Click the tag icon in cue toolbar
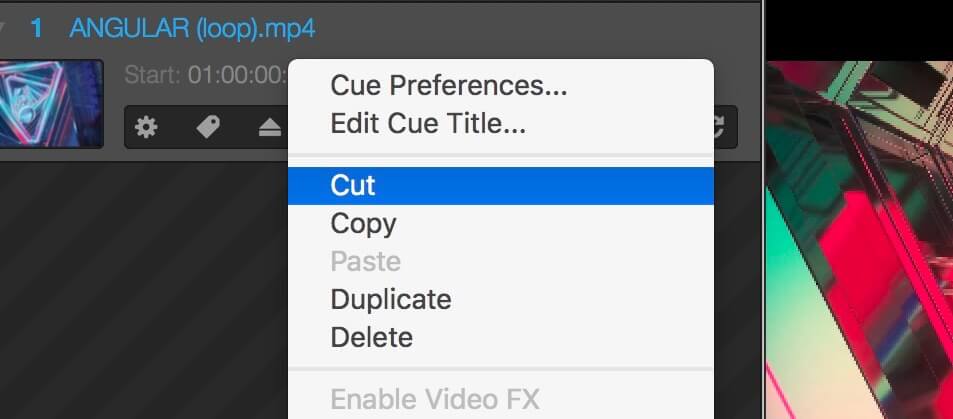Screen dimensions: 953x419 point(208,127)
